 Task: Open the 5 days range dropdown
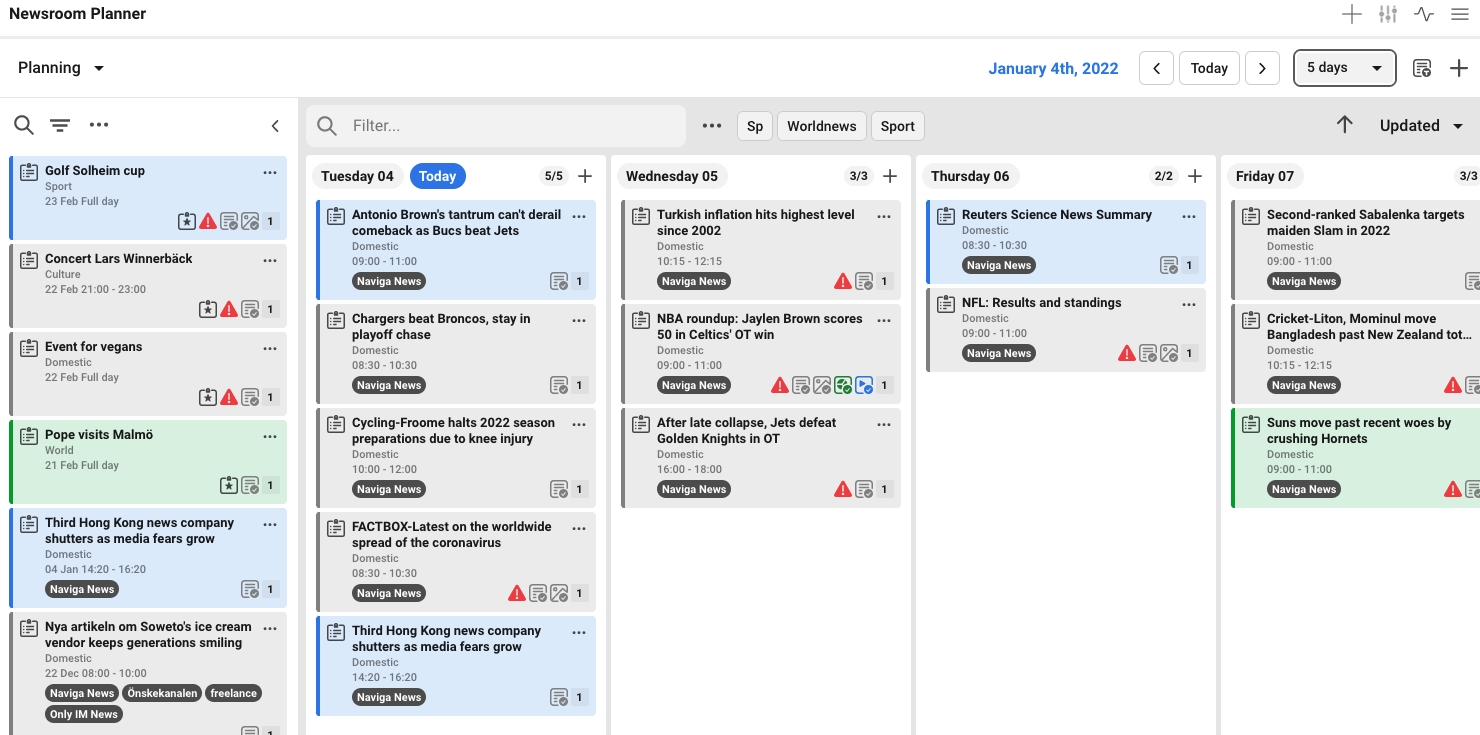[1344, 68]
